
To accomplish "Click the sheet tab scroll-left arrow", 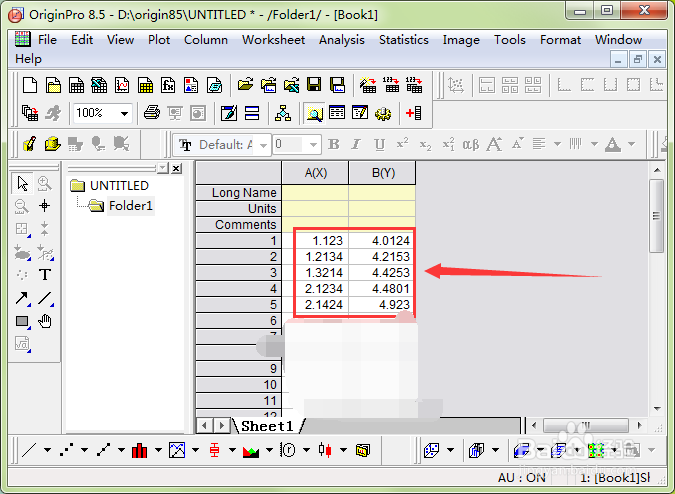I will (x=204, y=426).
